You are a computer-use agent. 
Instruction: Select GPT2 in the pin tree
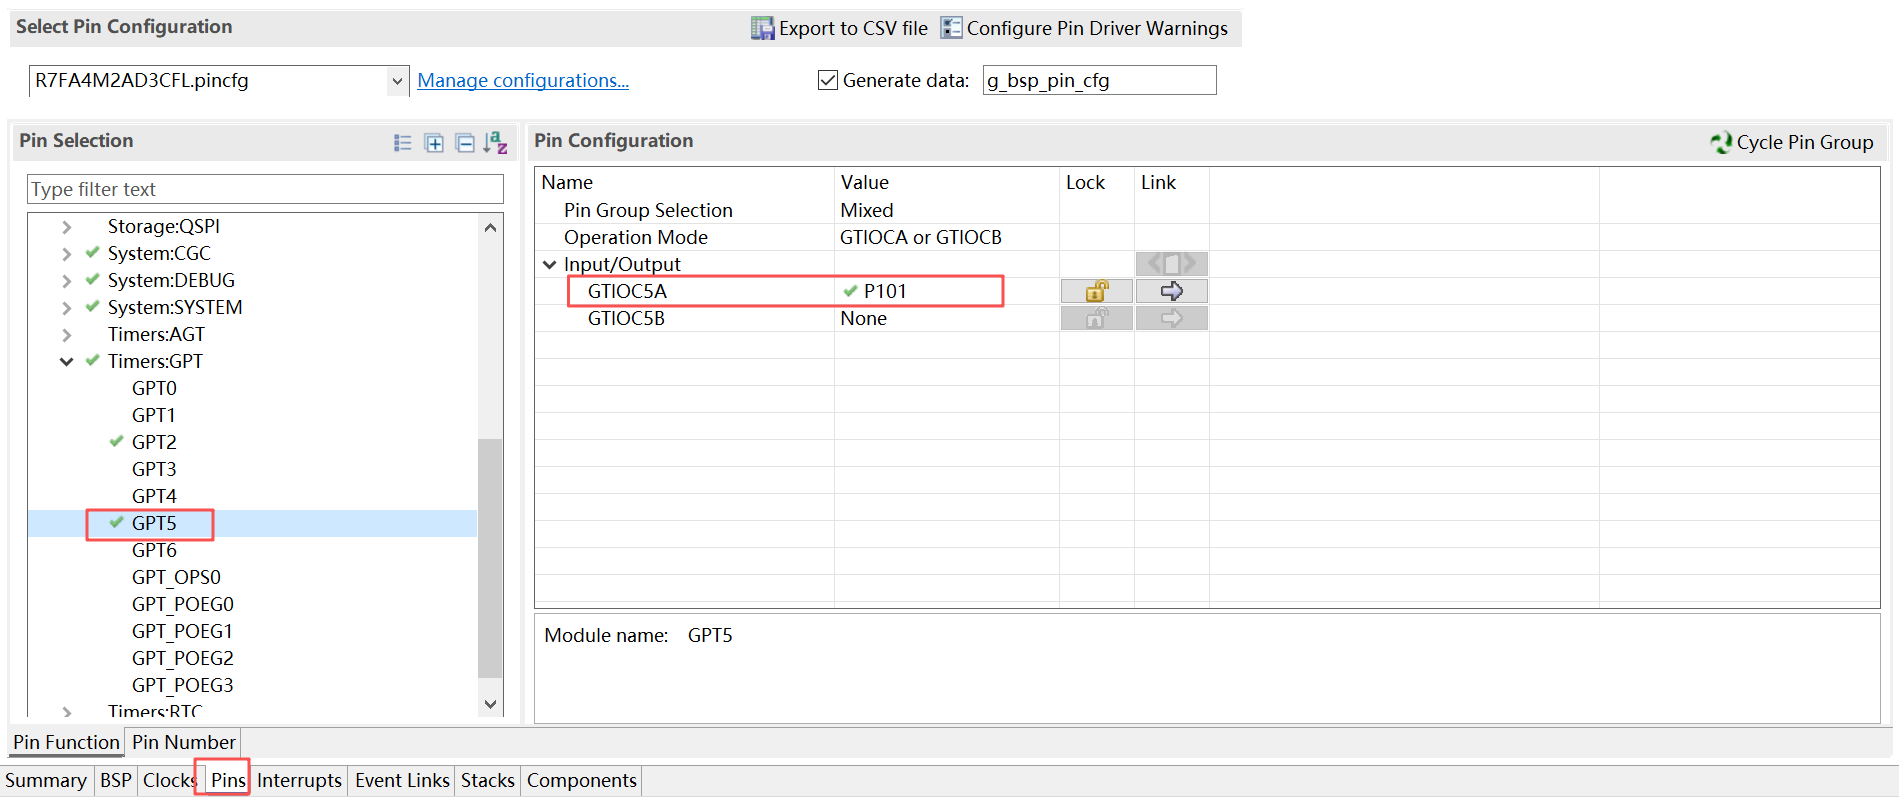(154, 442)
